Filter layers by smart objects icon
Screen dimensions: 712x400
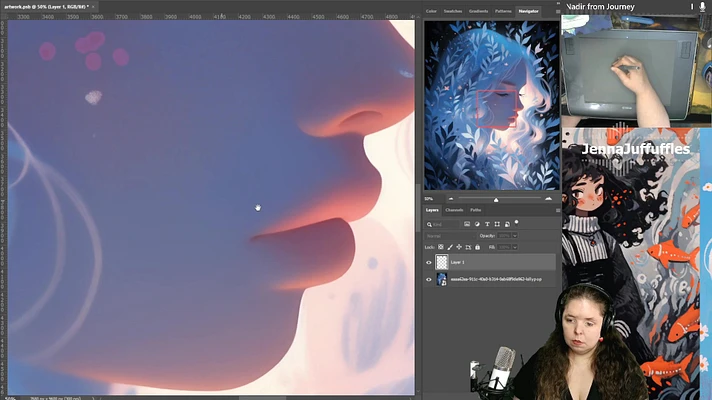click(507, 224)
